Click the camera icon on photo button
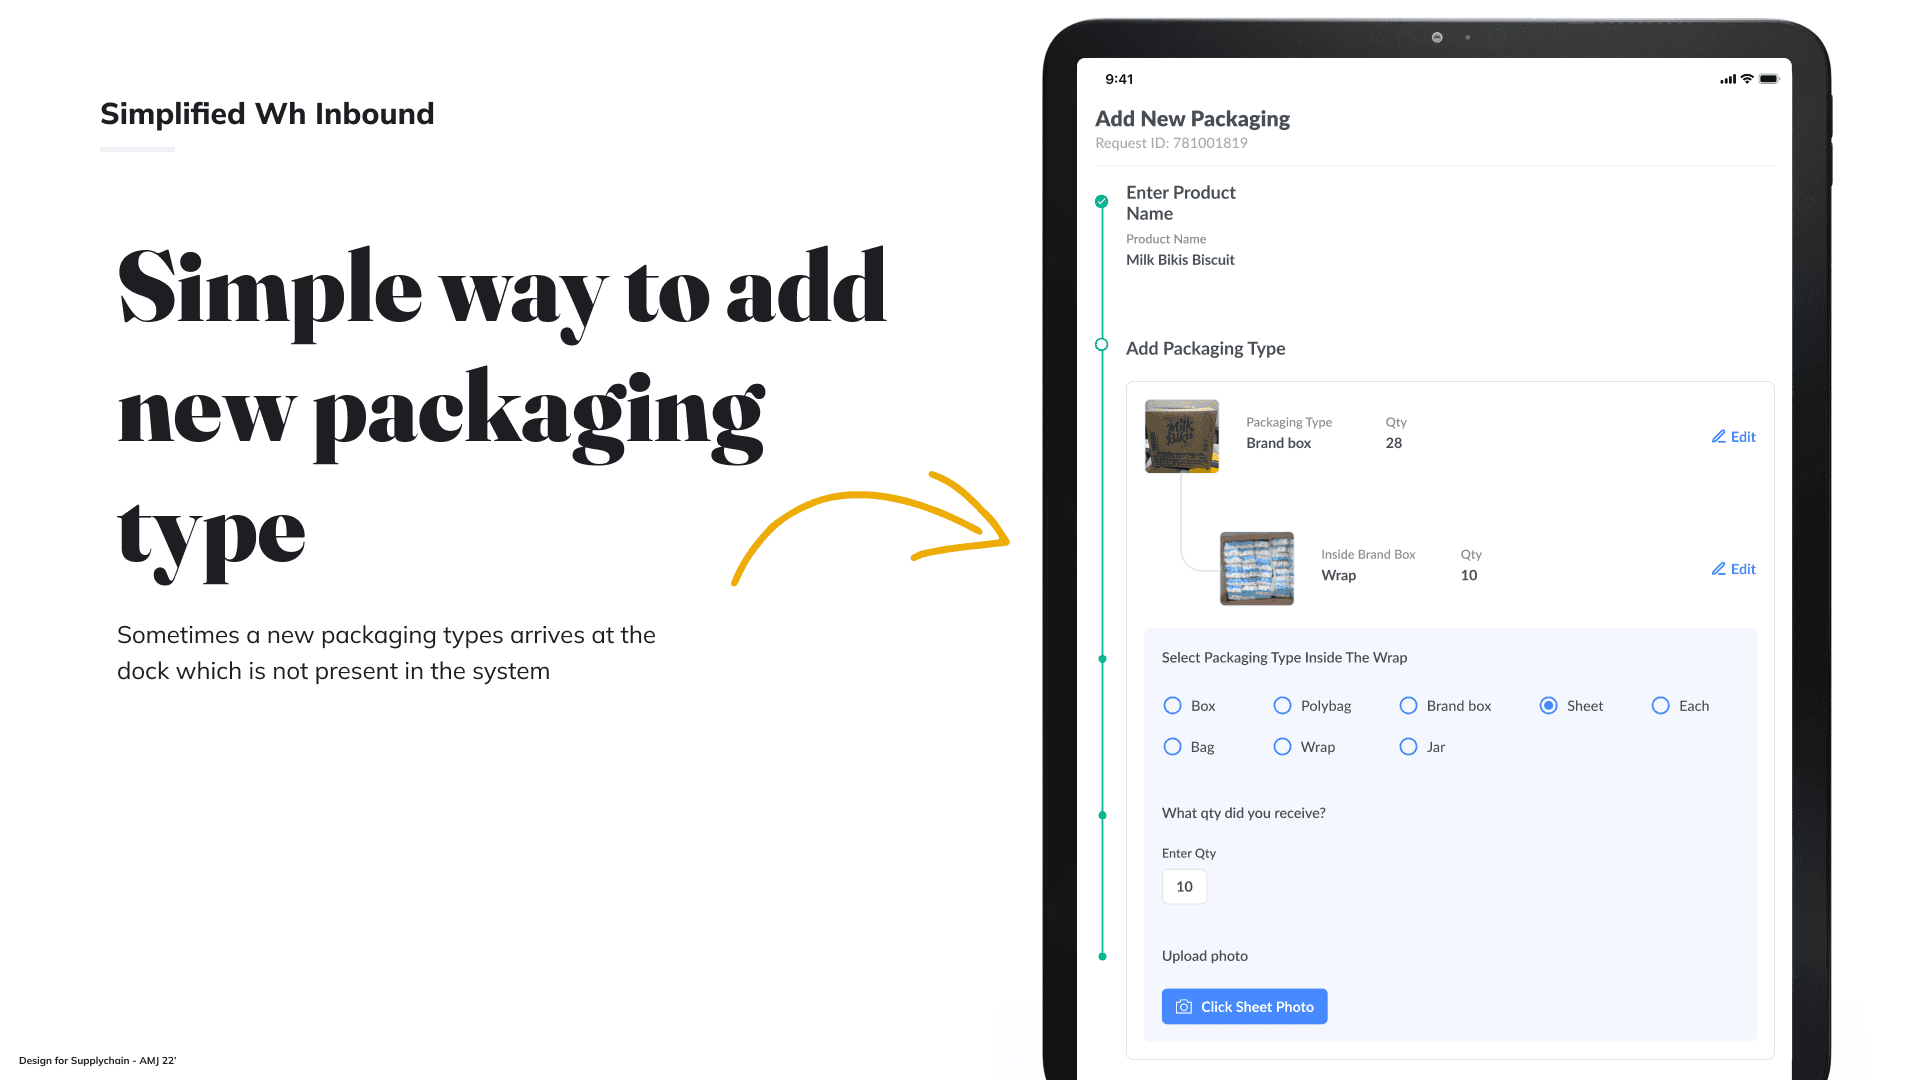The width and height of the screenshot is (1920, 1080). (x=1183, y=1007)
